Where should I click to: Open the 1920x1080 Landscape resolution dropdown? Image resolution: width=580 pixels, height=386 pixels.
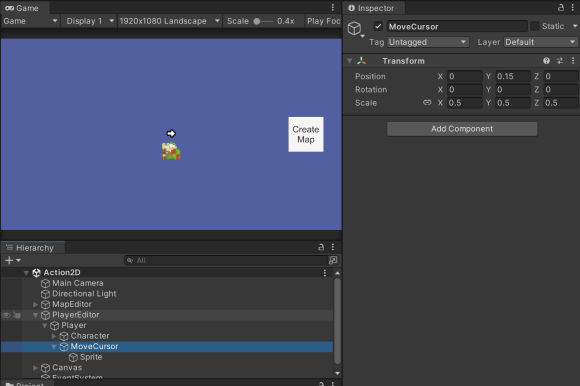(x=170, y=21)
